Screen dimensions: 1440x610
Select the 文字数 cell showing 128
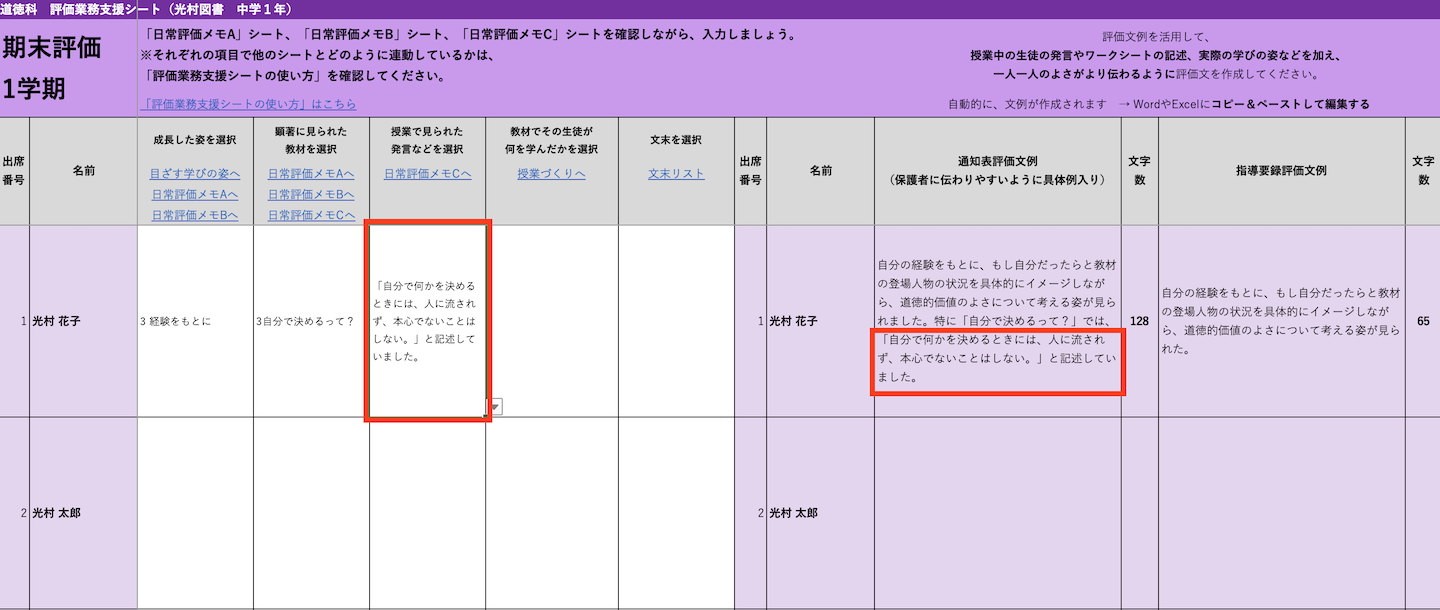click(x=1141, y=320)
